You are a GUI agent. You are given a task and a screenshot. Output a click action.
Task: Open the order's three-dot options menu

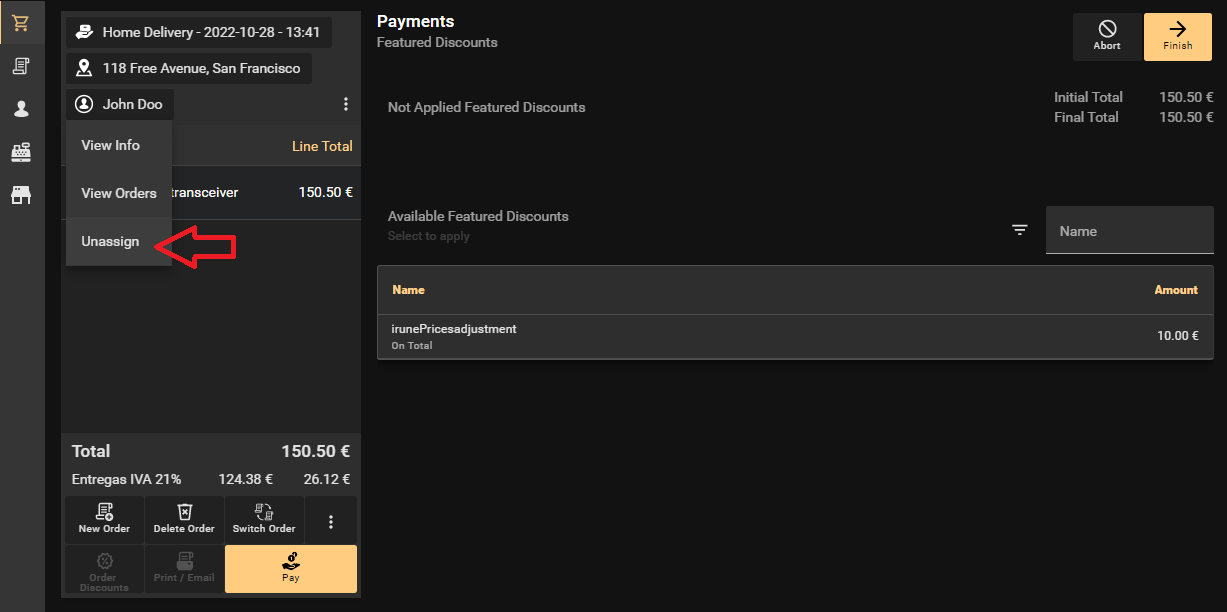point(346,104)
